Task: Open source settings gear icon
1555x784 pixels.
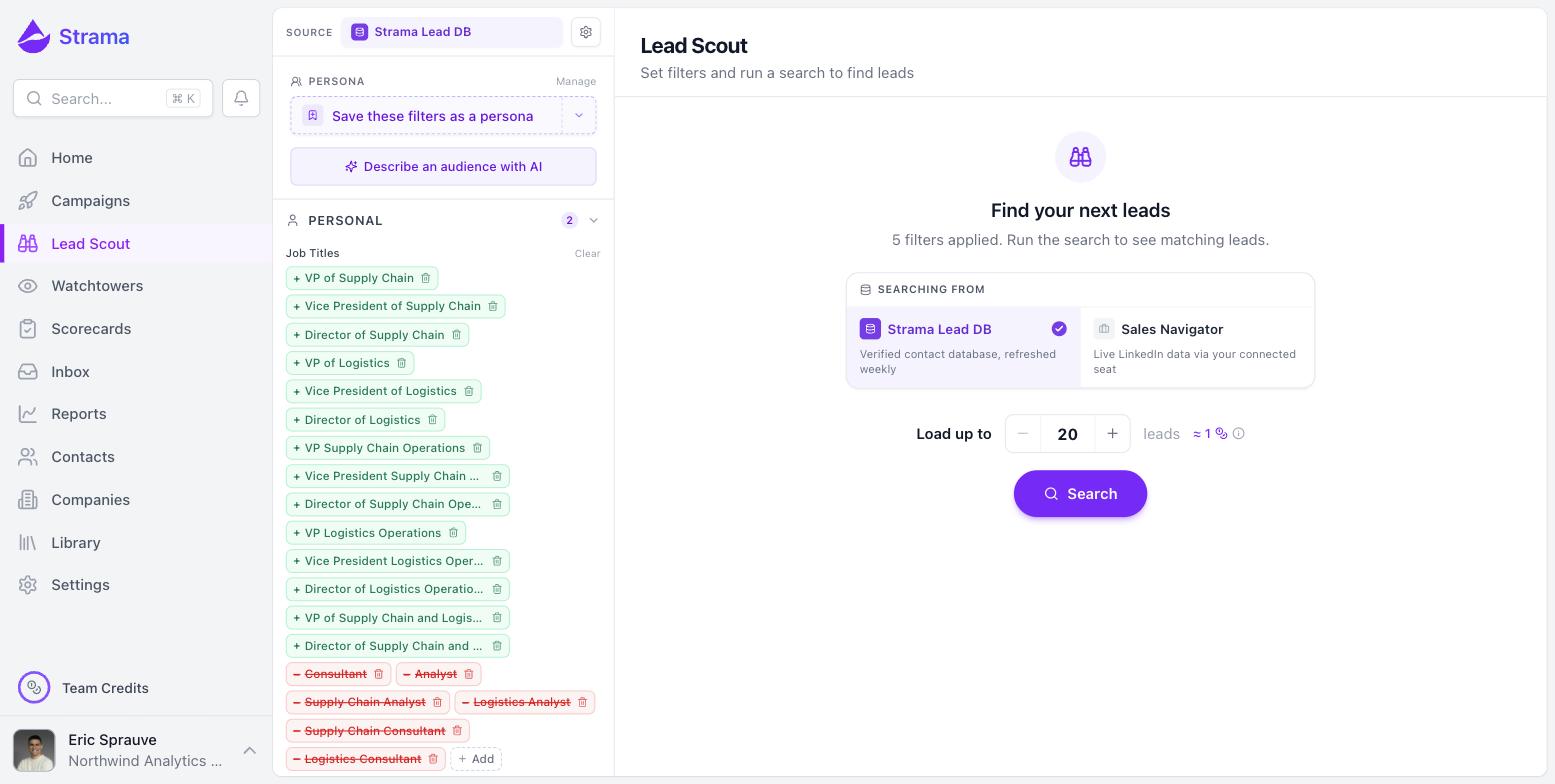Action: [x=586, y=32]
